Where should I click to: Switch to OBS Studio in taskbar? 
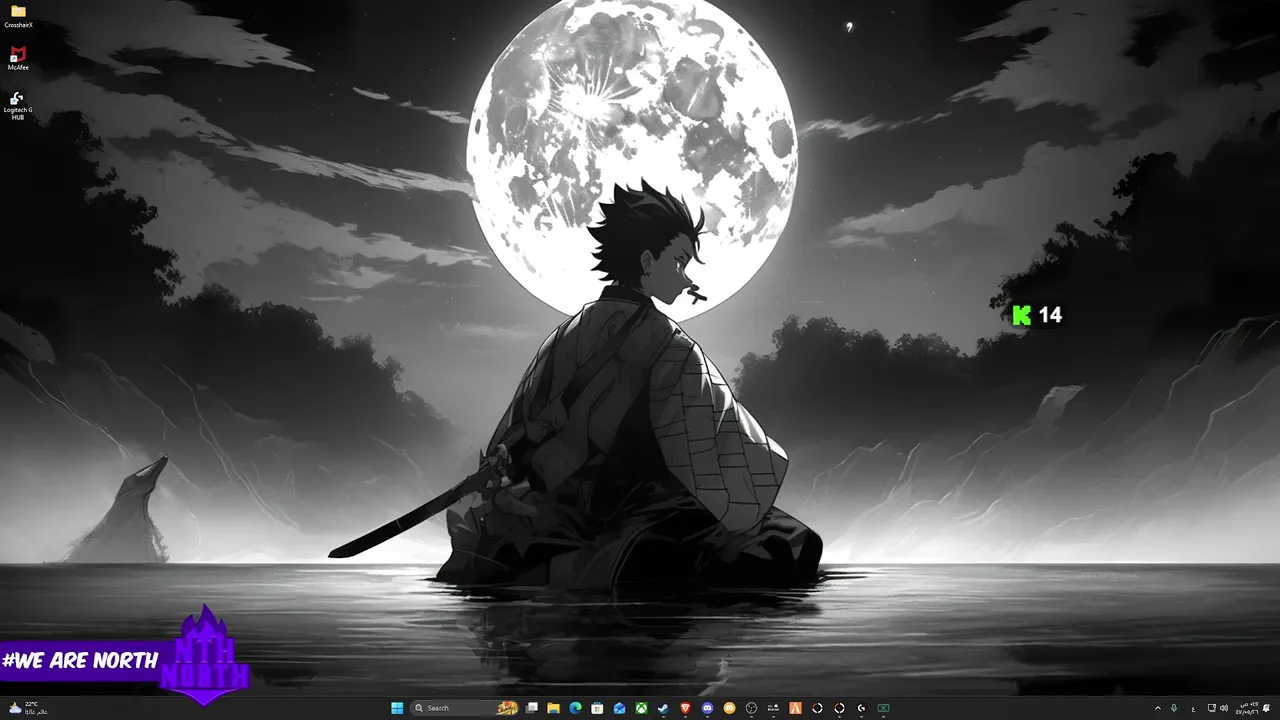point(751,708)
